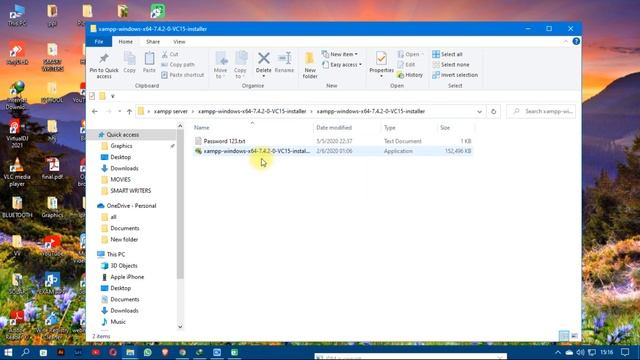This screenshot has width=640, height=360.
Task: Open the Copy to menu
Action: tap(241, 65)
